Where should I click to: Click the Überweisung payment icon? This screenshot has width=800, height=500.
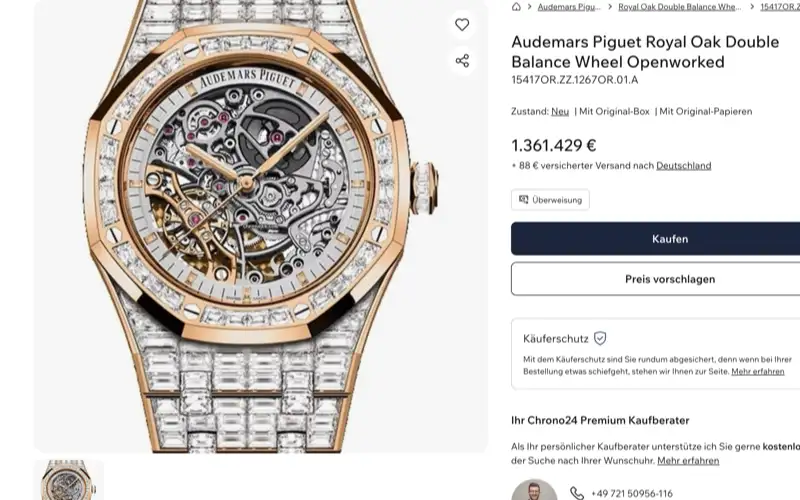click(523, 199)
